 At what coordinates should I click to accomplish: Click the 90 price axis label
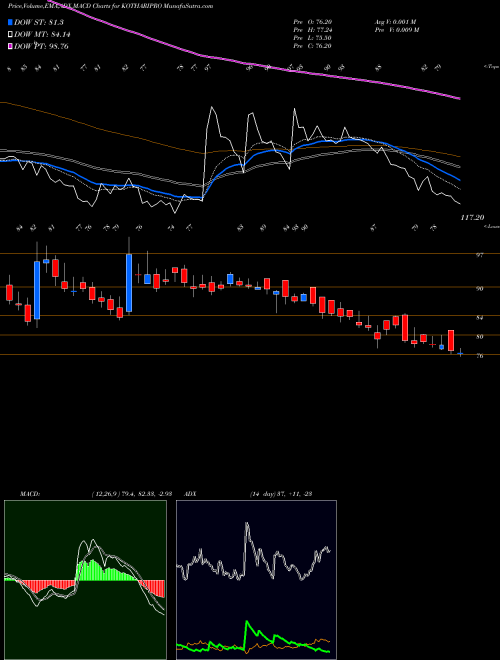click(x=481, y=289)
